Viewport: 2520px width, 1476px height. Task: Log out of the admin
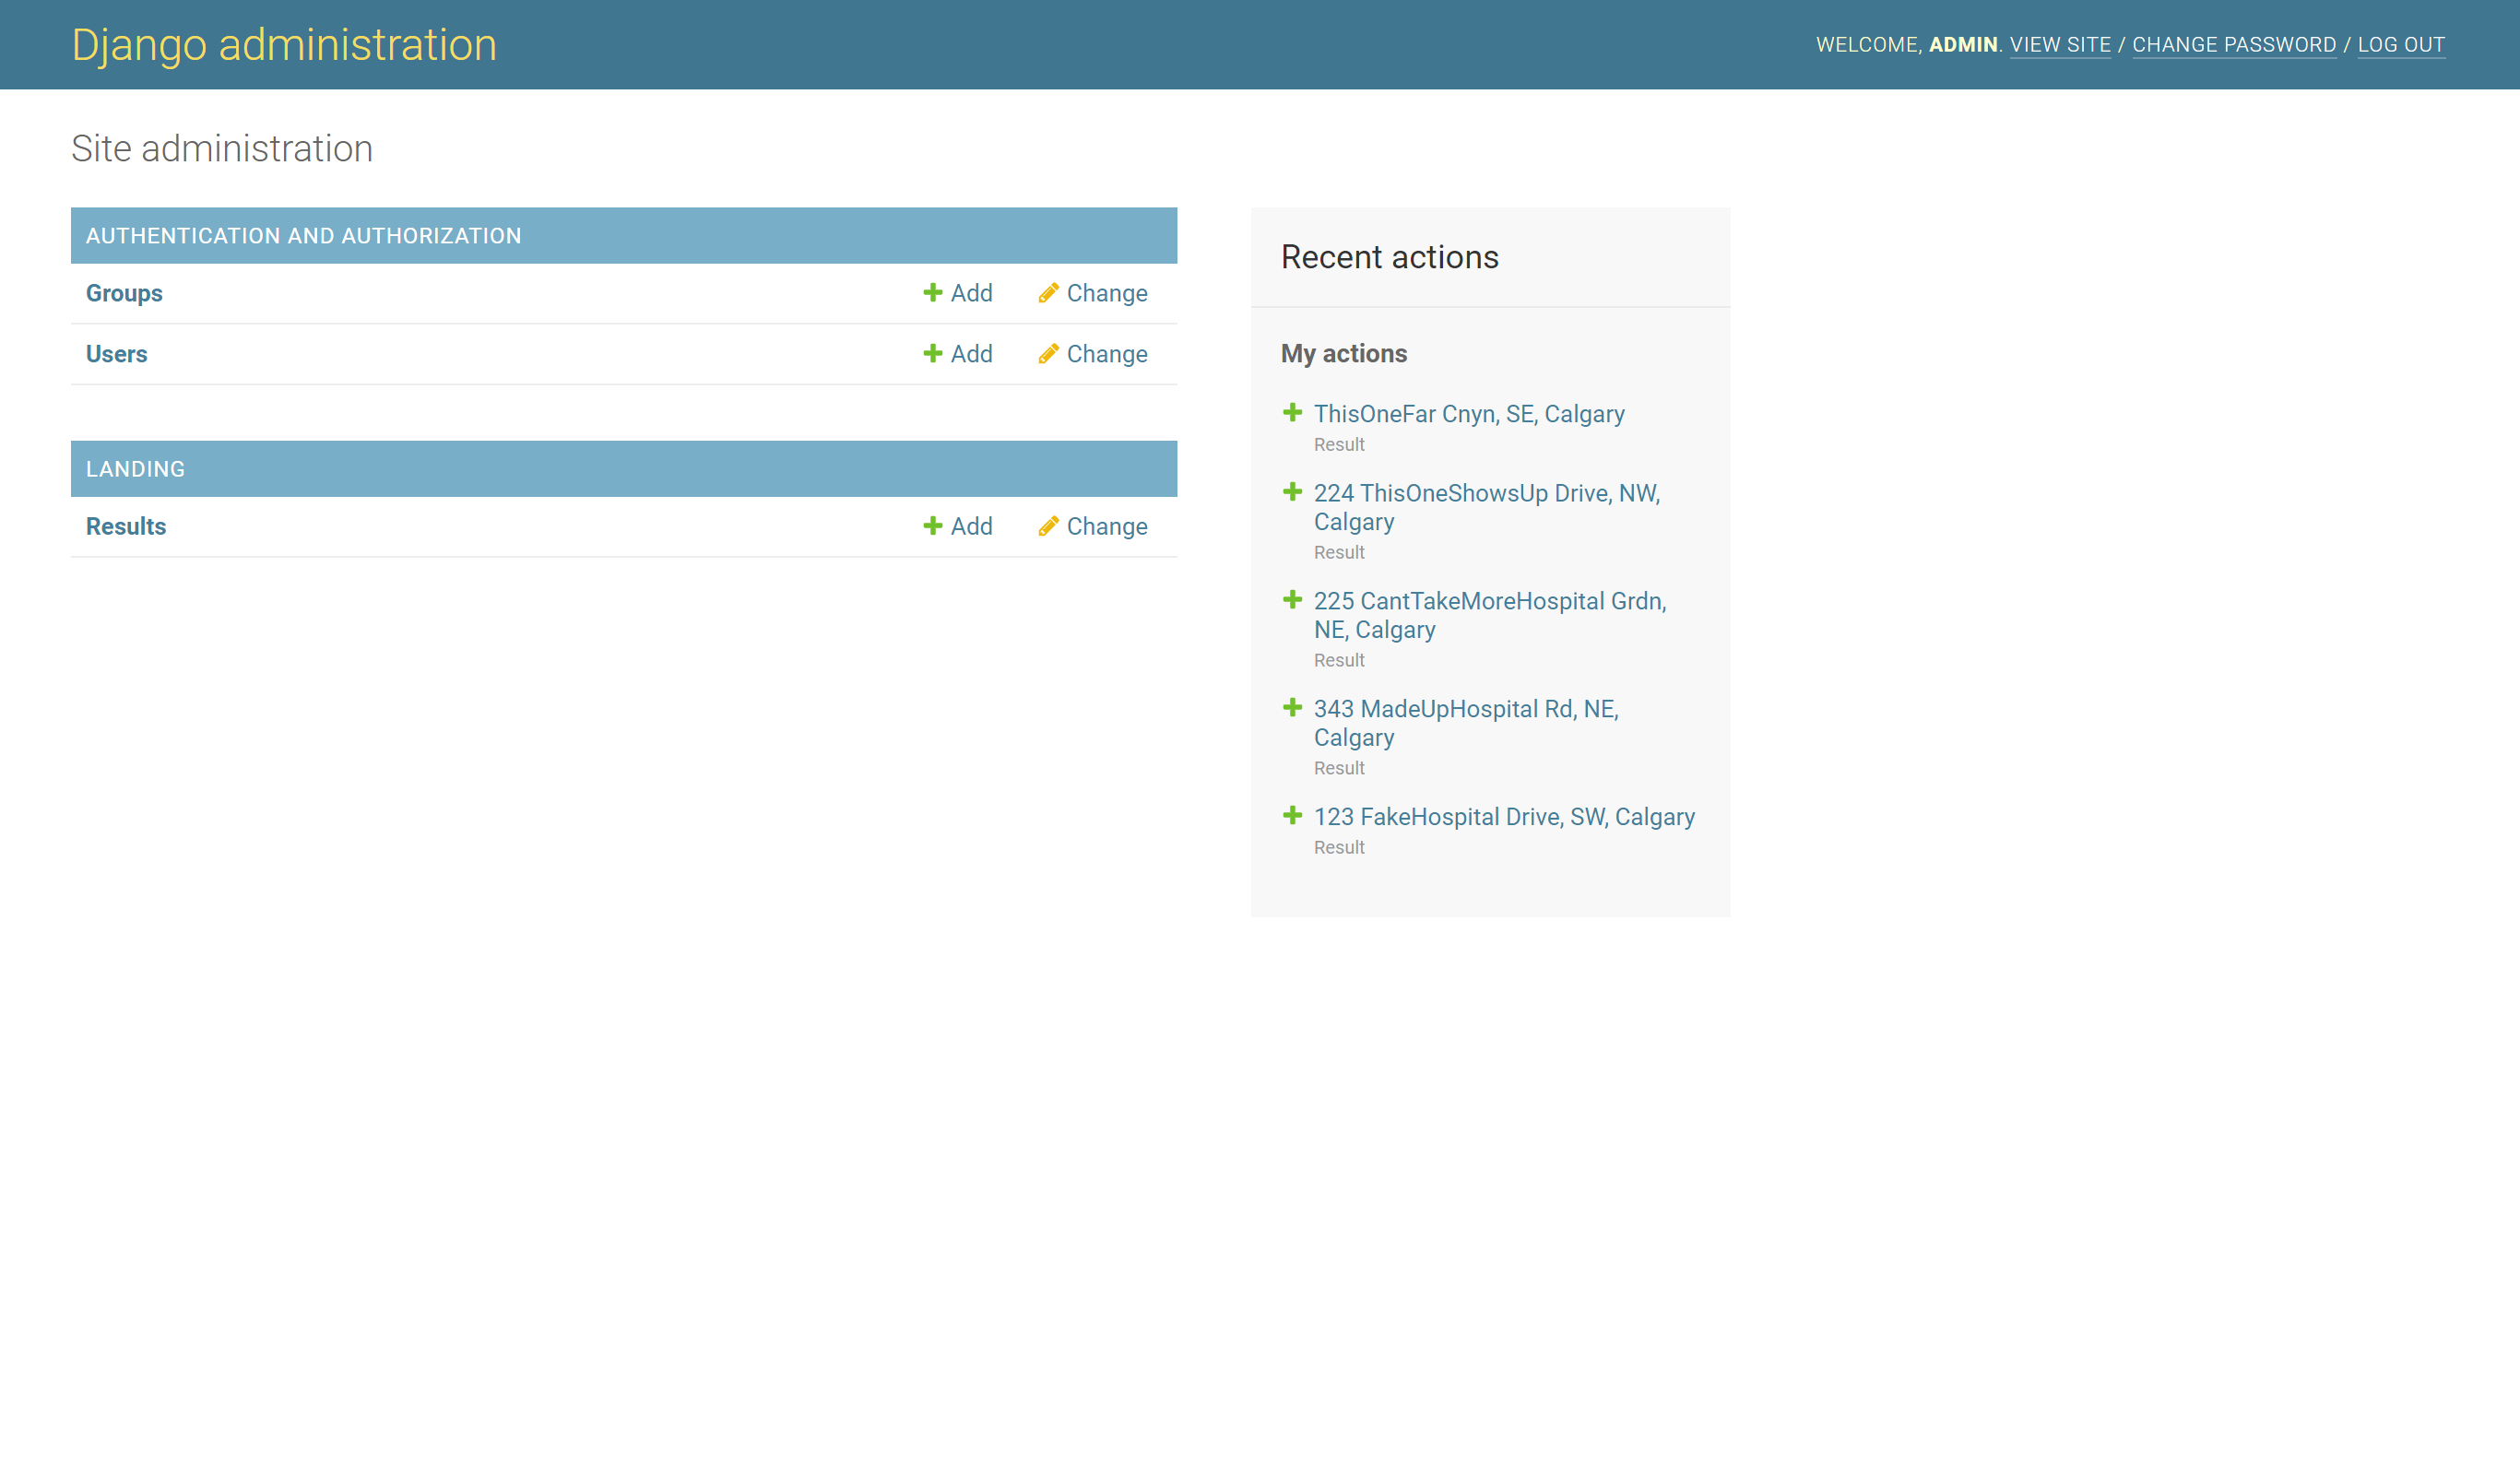click(x=2401, y=45)
